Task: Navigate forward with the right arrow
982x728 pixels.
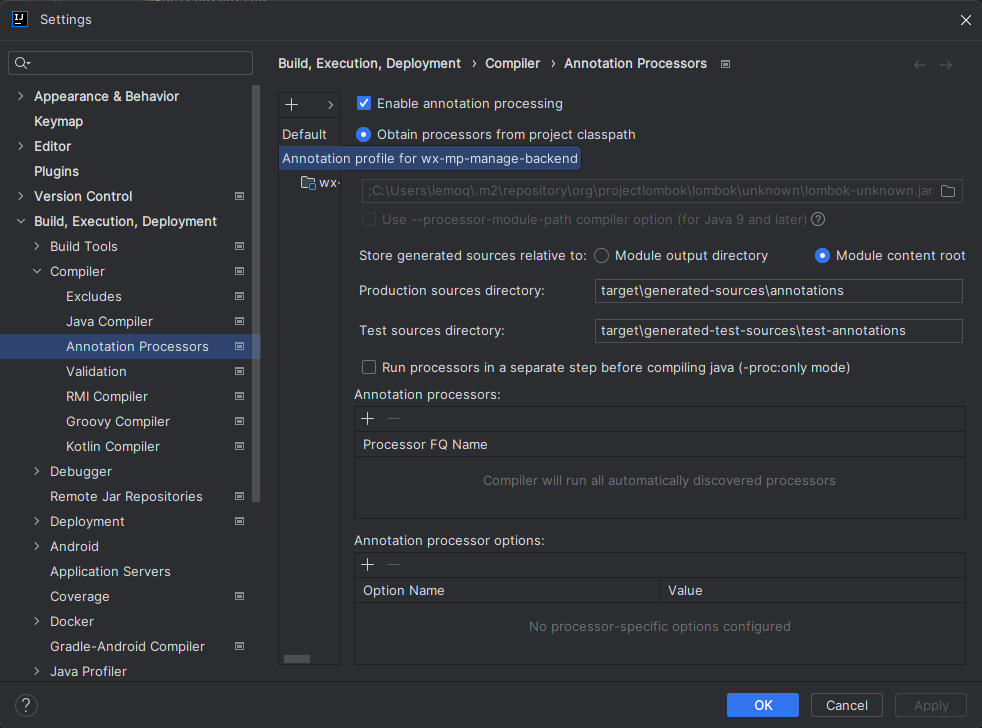Action: pos(946,65)
